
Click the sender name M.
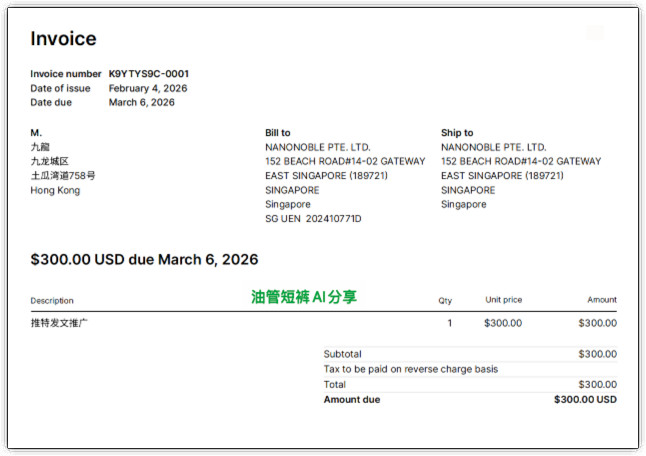pyautogui.click(x=36, y=133)
